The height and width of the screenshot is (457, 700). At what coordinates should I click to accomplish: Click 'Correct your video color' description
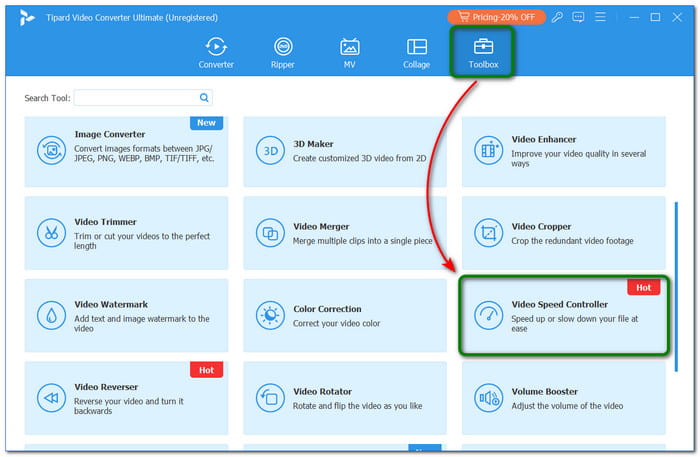337,323
